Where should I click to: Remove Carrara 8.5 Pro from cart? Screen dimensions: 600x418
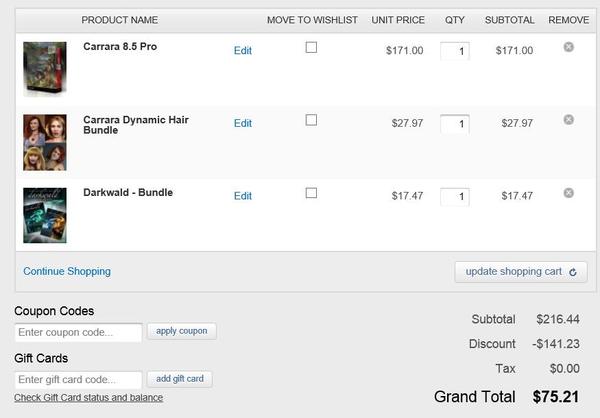point(569,47)
